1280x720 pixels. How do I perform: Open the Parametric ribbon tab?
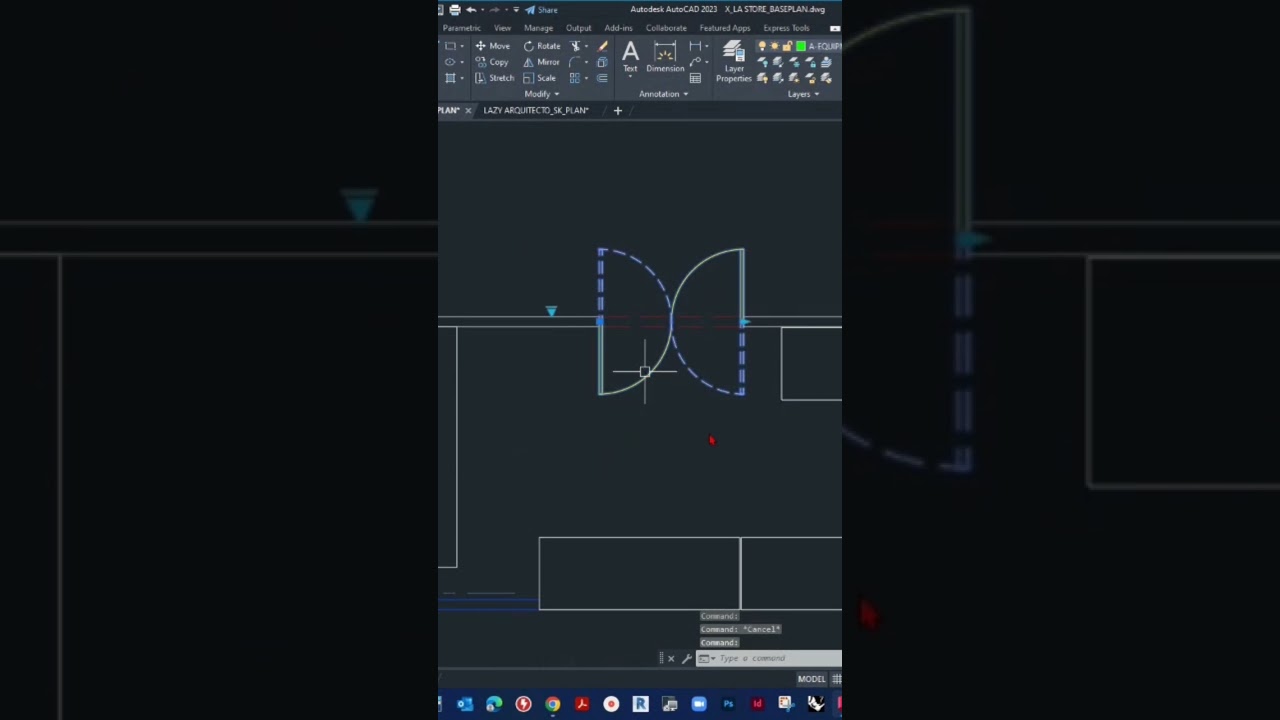(x=462, y=28)
